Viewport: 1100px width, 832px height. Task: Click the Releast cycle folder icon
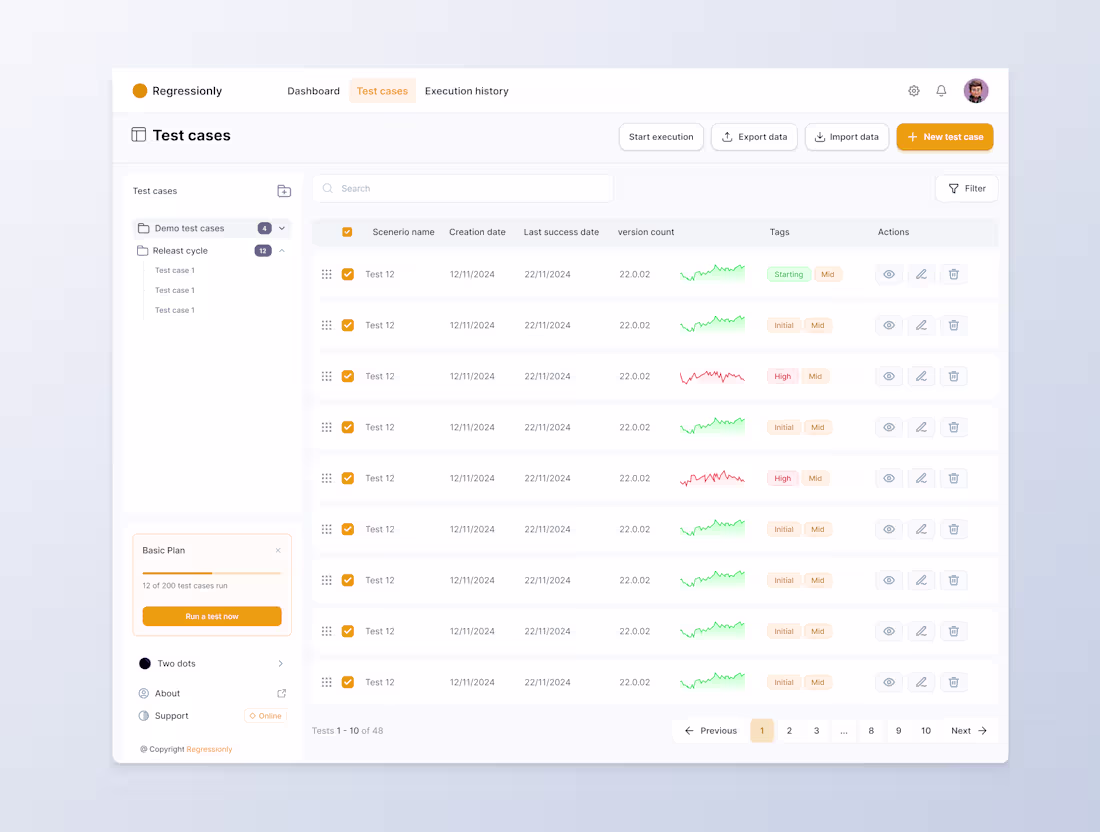click(142, 250)
